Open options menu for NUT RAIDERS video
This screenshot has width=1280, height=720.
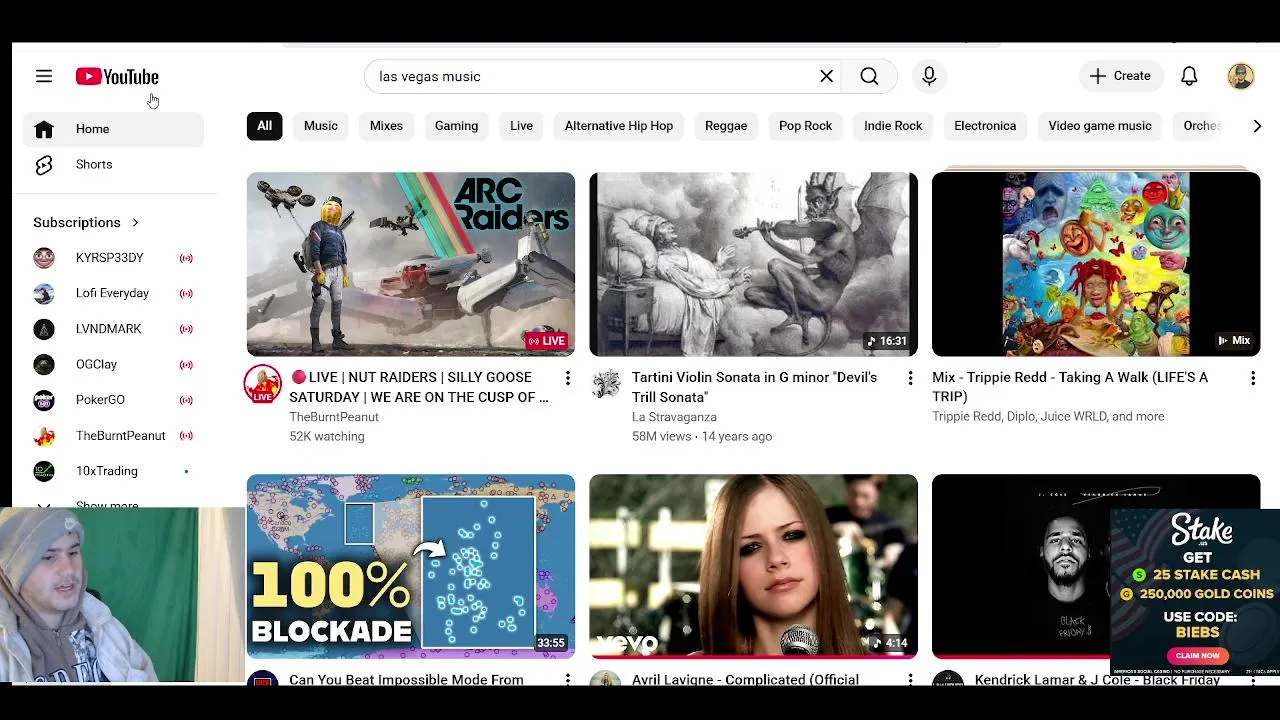point(567,378)
